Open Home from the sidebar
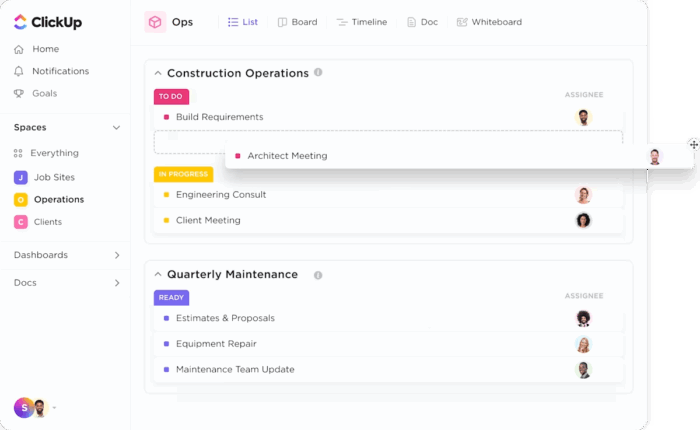Viewport: 700px width, 430px height. (37, 49)
